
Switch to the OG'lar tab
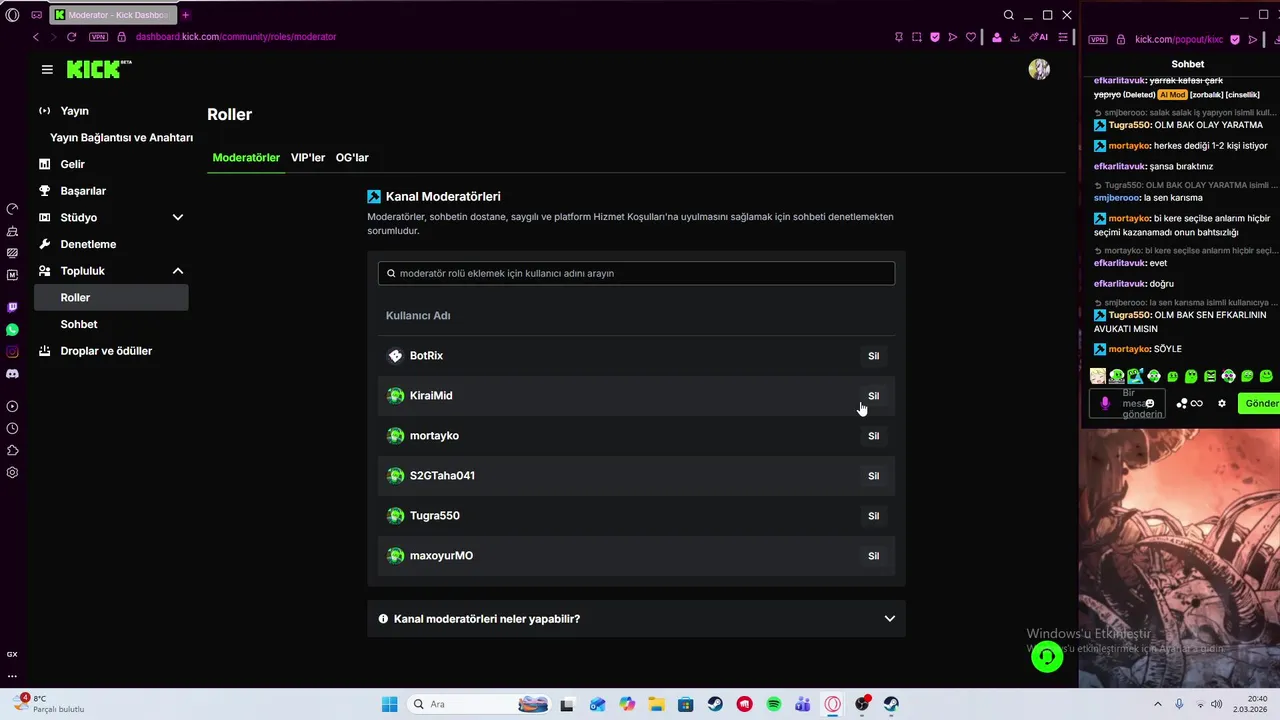[x=352, y=157]
